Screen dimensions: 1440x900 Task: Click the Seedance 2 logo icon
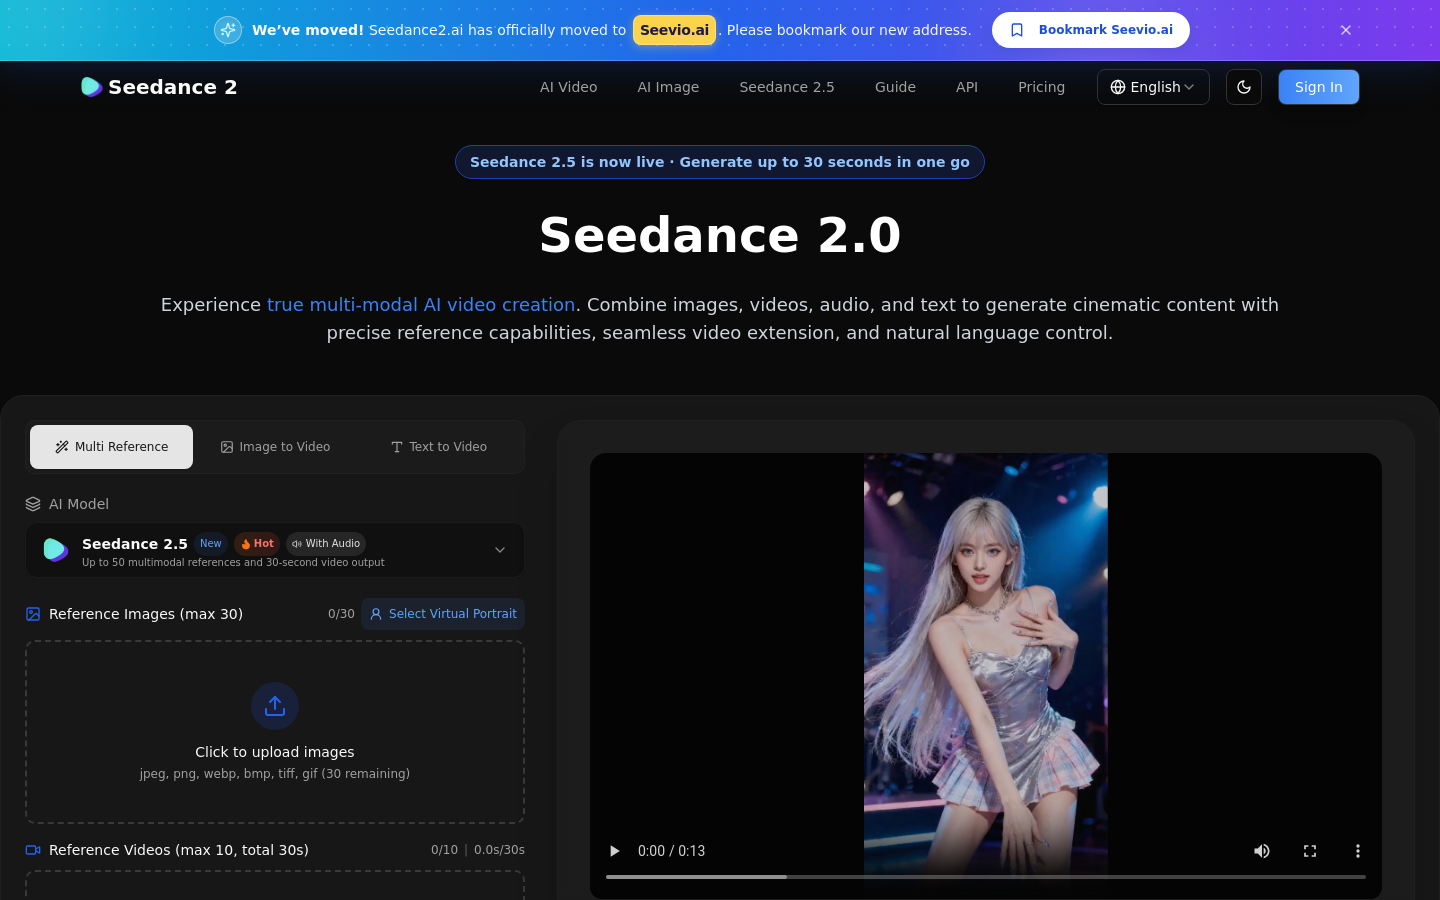point(91,87)
